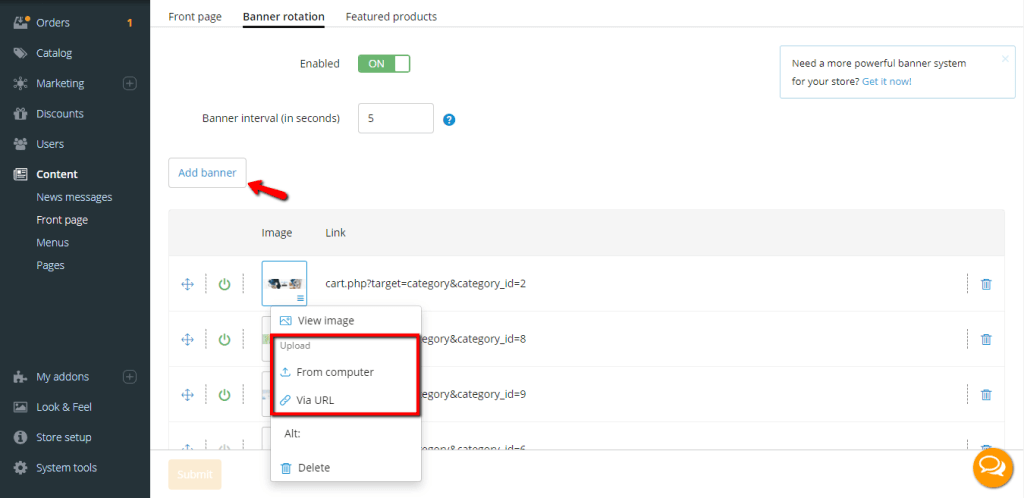
Task: Toggle power switch for category_id=2 banner
Action: pos(225,284)
